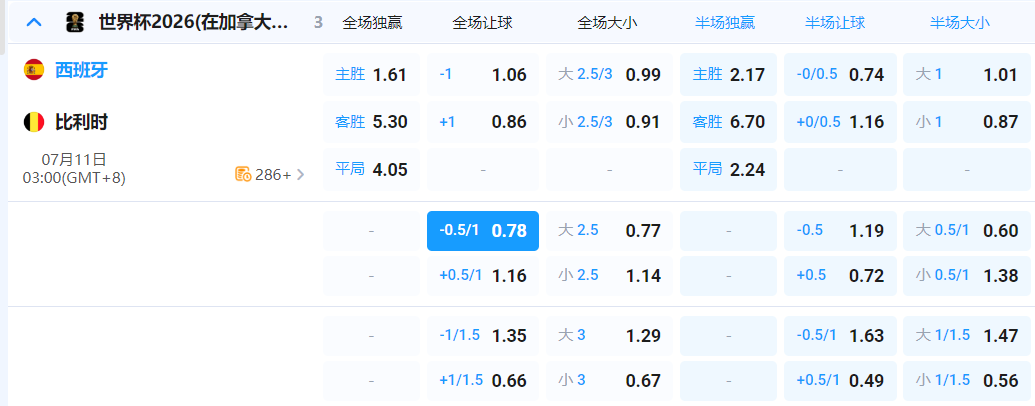This screenshot has width=1035, height=406.
Task: Select 全场大小 column header
Action: click(x=607, y=23)
